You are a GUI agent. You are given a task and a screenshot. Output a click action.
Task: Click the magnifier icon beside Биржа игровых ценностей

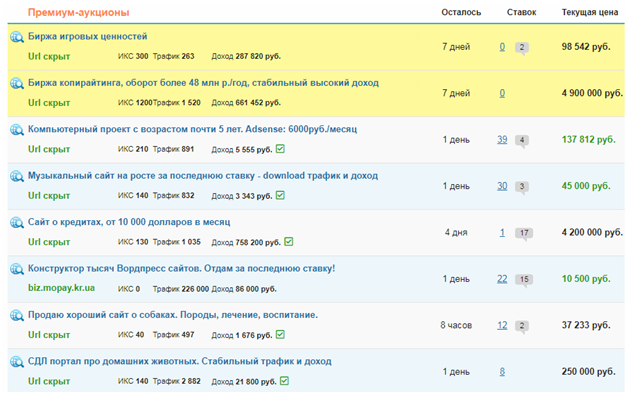point(17,37)
